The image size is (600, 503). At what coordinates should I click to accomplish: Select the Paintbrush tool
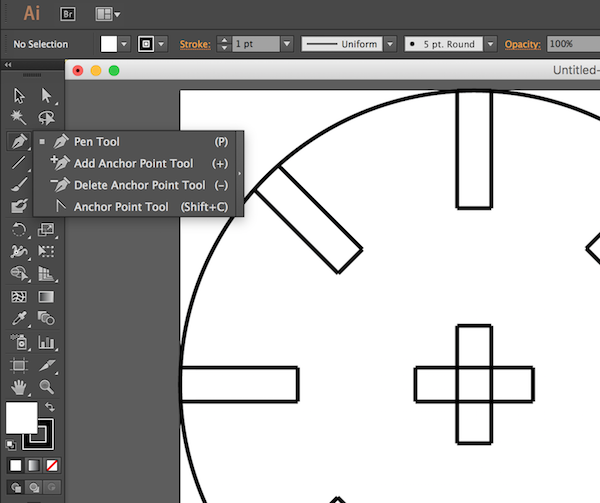point(19,184)
